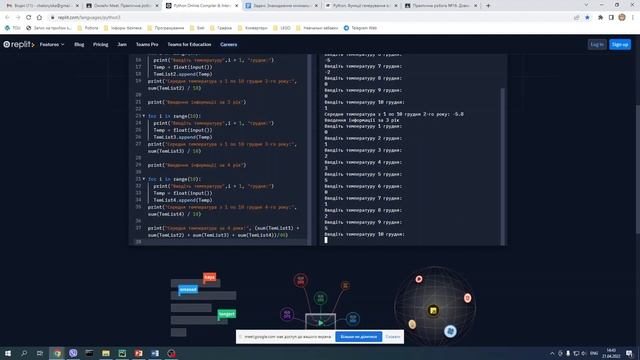Switch to the Gmail tab
The height and width of the screenshot is (360, 640).
pyautogui.click(x=42, y=6)
